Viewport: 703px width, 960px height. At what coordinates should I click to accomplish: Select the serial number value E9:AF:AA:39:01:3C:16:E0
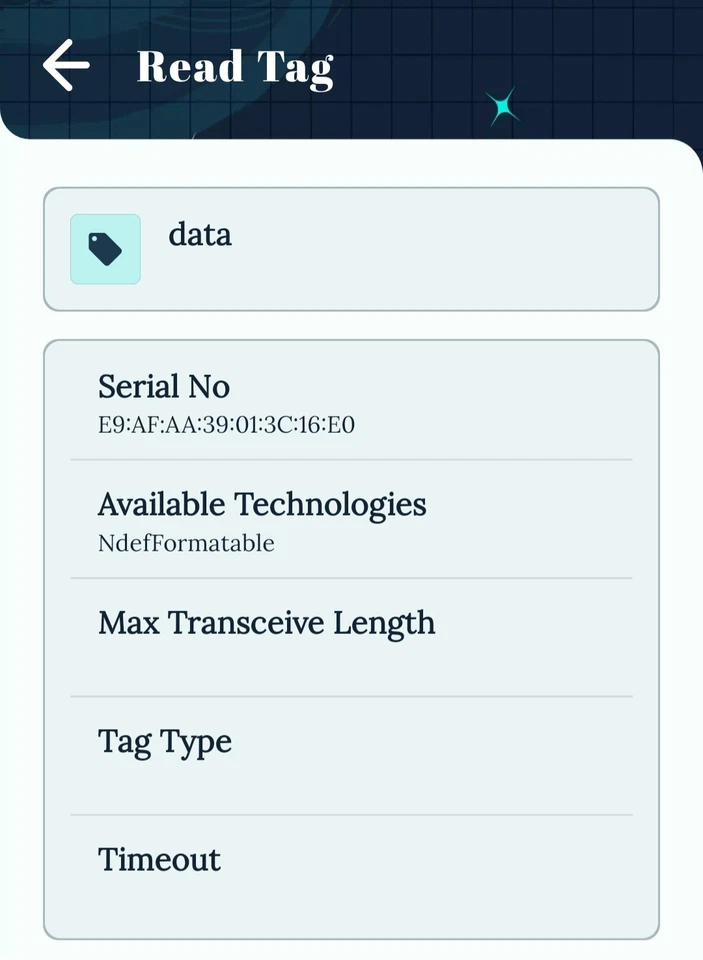click(x=227, y=425)
